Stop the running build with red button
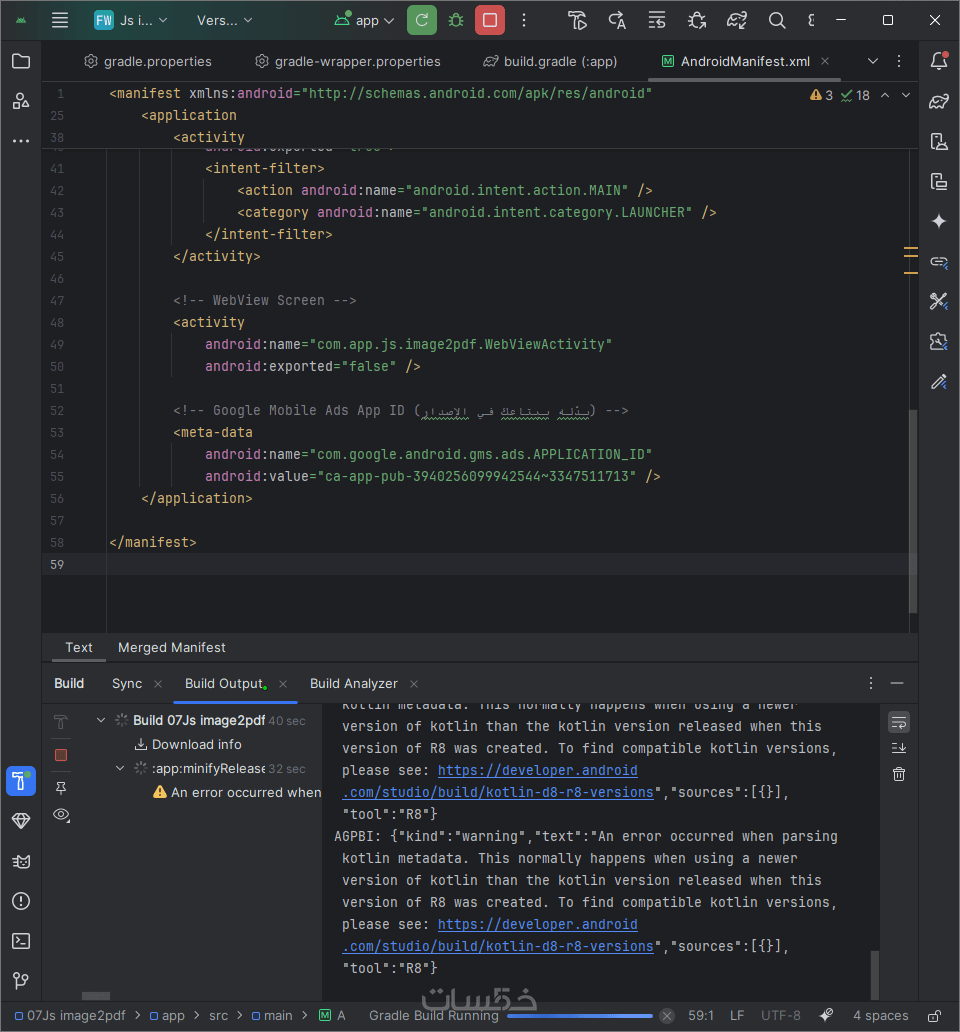 click(489, 20)
